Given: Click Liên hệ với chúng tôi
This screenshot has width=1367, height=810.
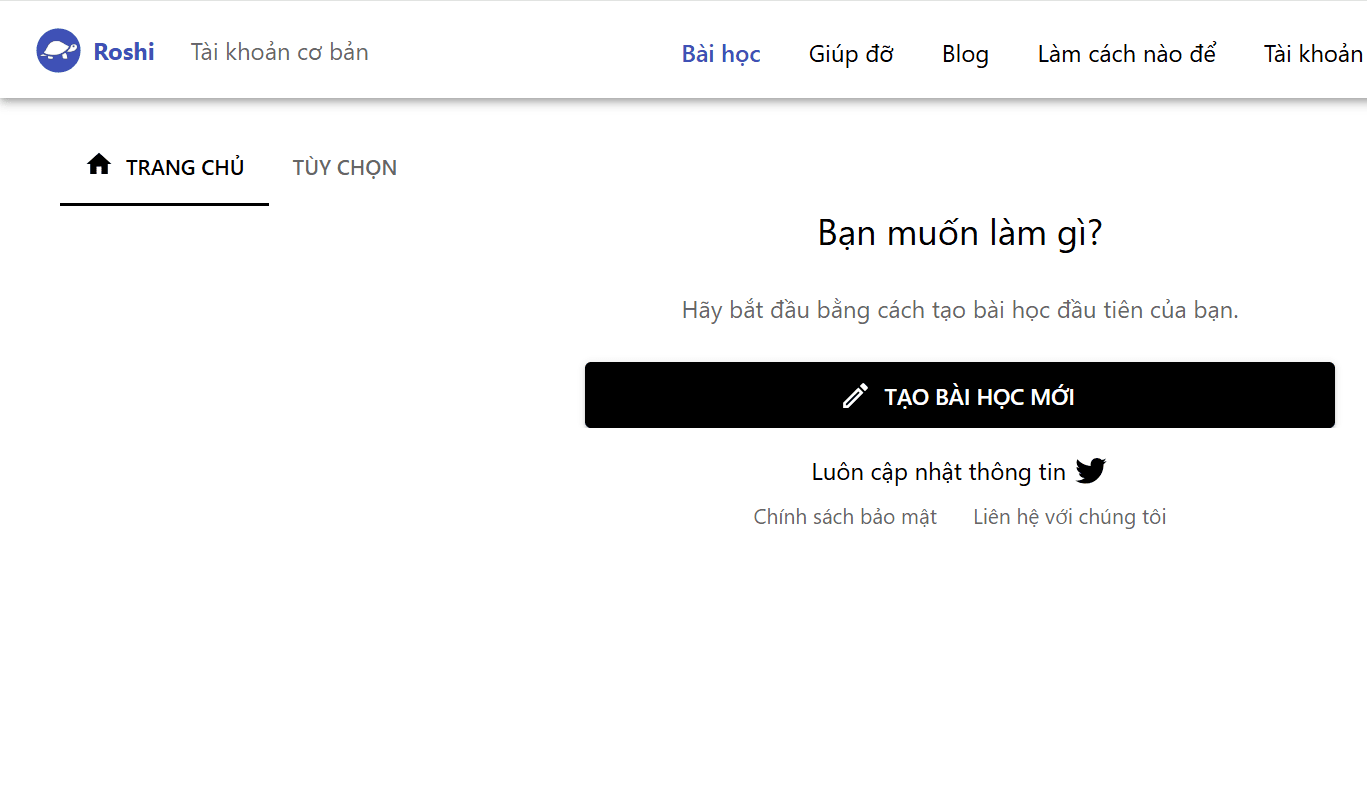Looking at the screenshot, I should click(x=1069, y=516).
